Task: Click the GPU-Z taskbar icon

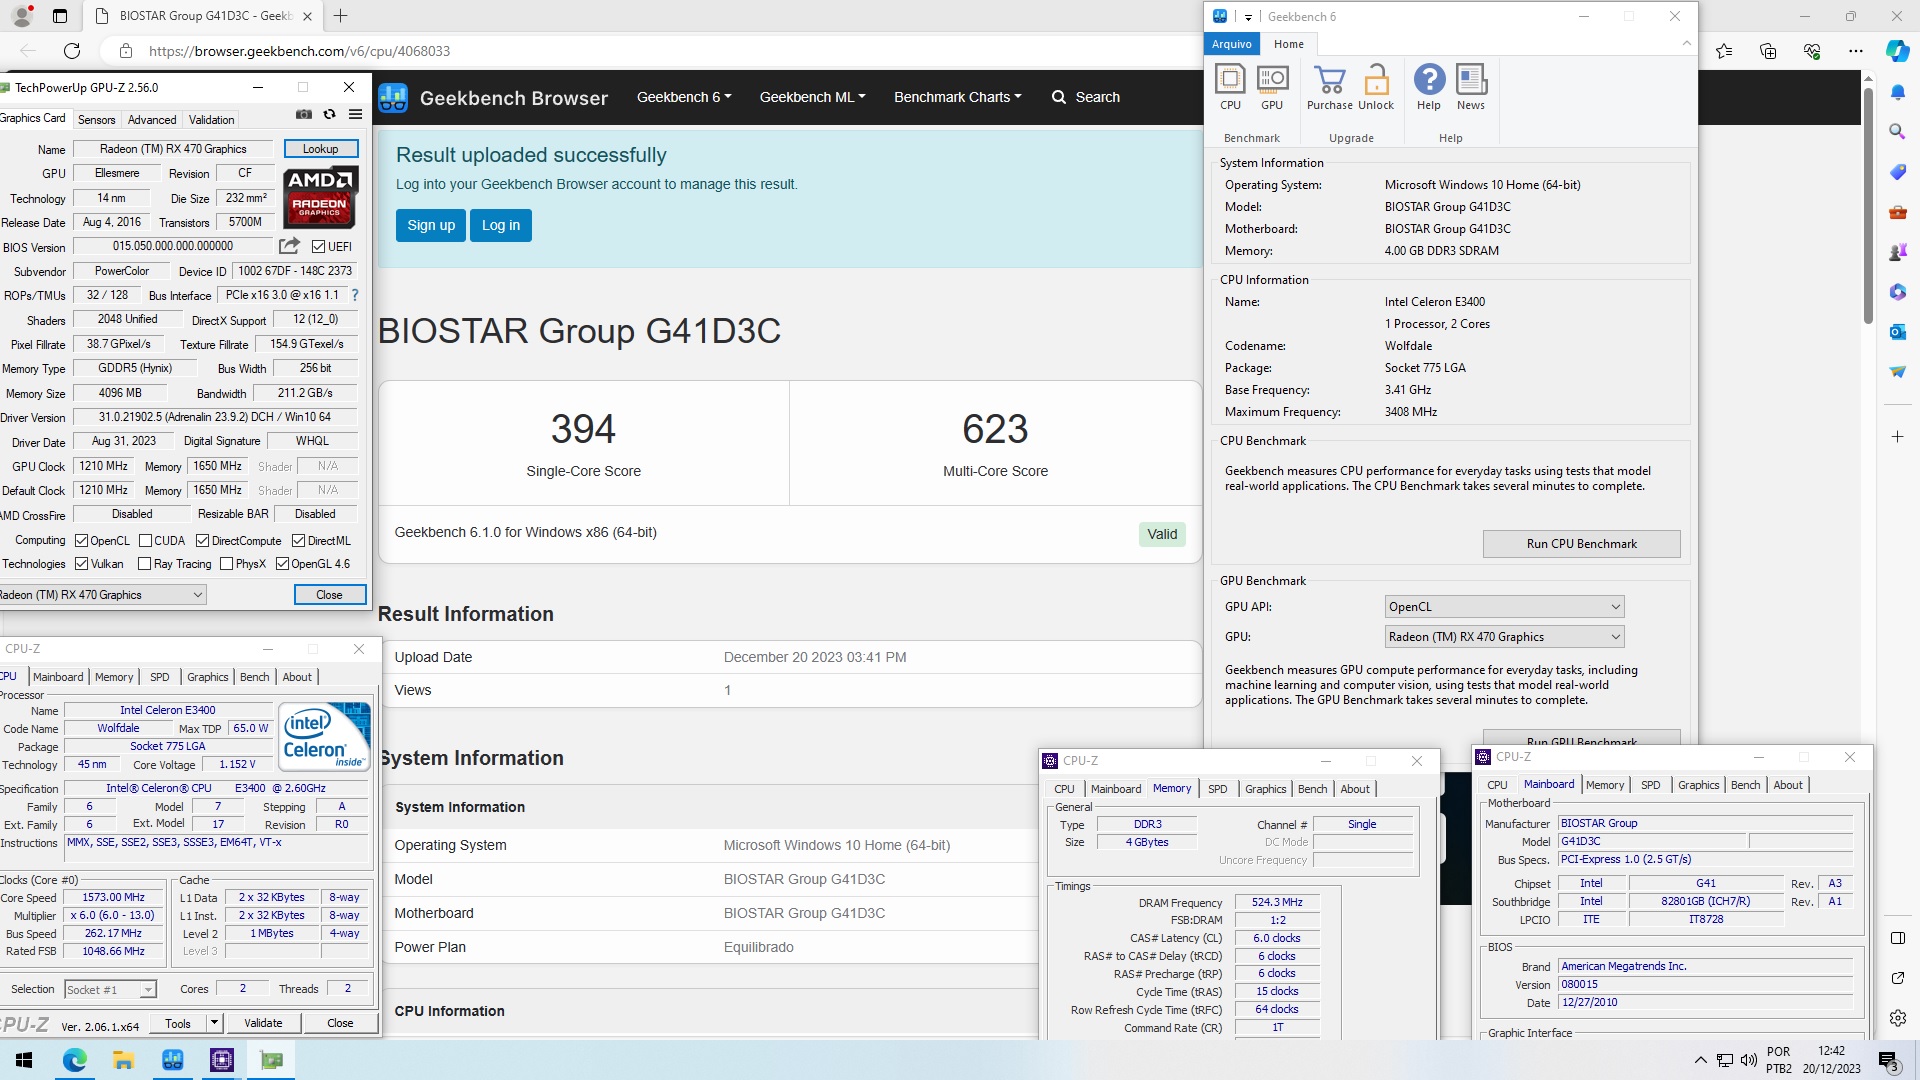Action: point(271,1060)
